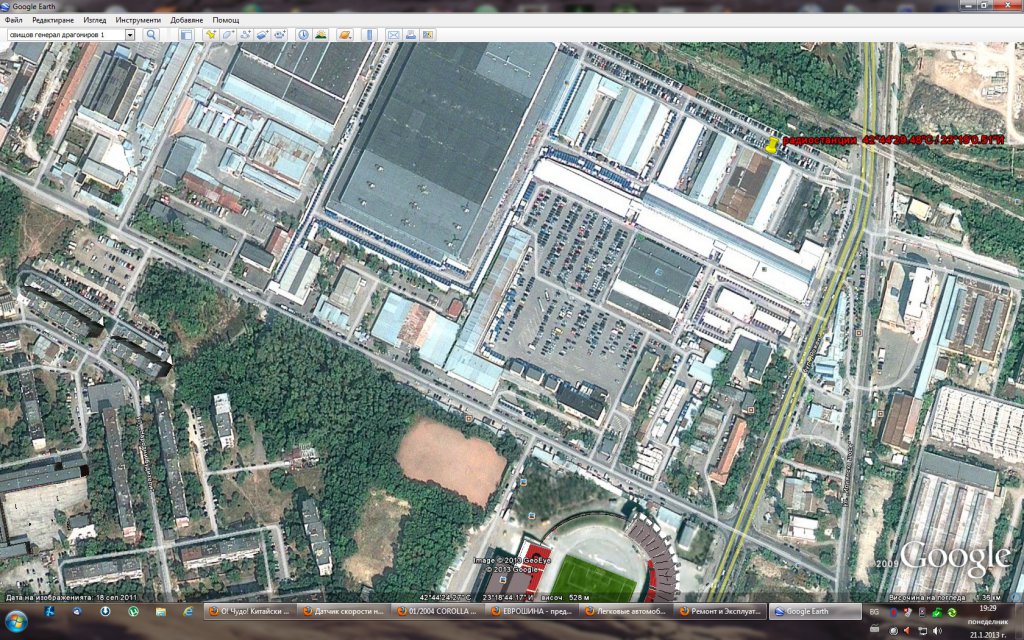This screenshot has height=640, width=1024.
Task: Open the Редактиране menu
Action: [53, 20]
